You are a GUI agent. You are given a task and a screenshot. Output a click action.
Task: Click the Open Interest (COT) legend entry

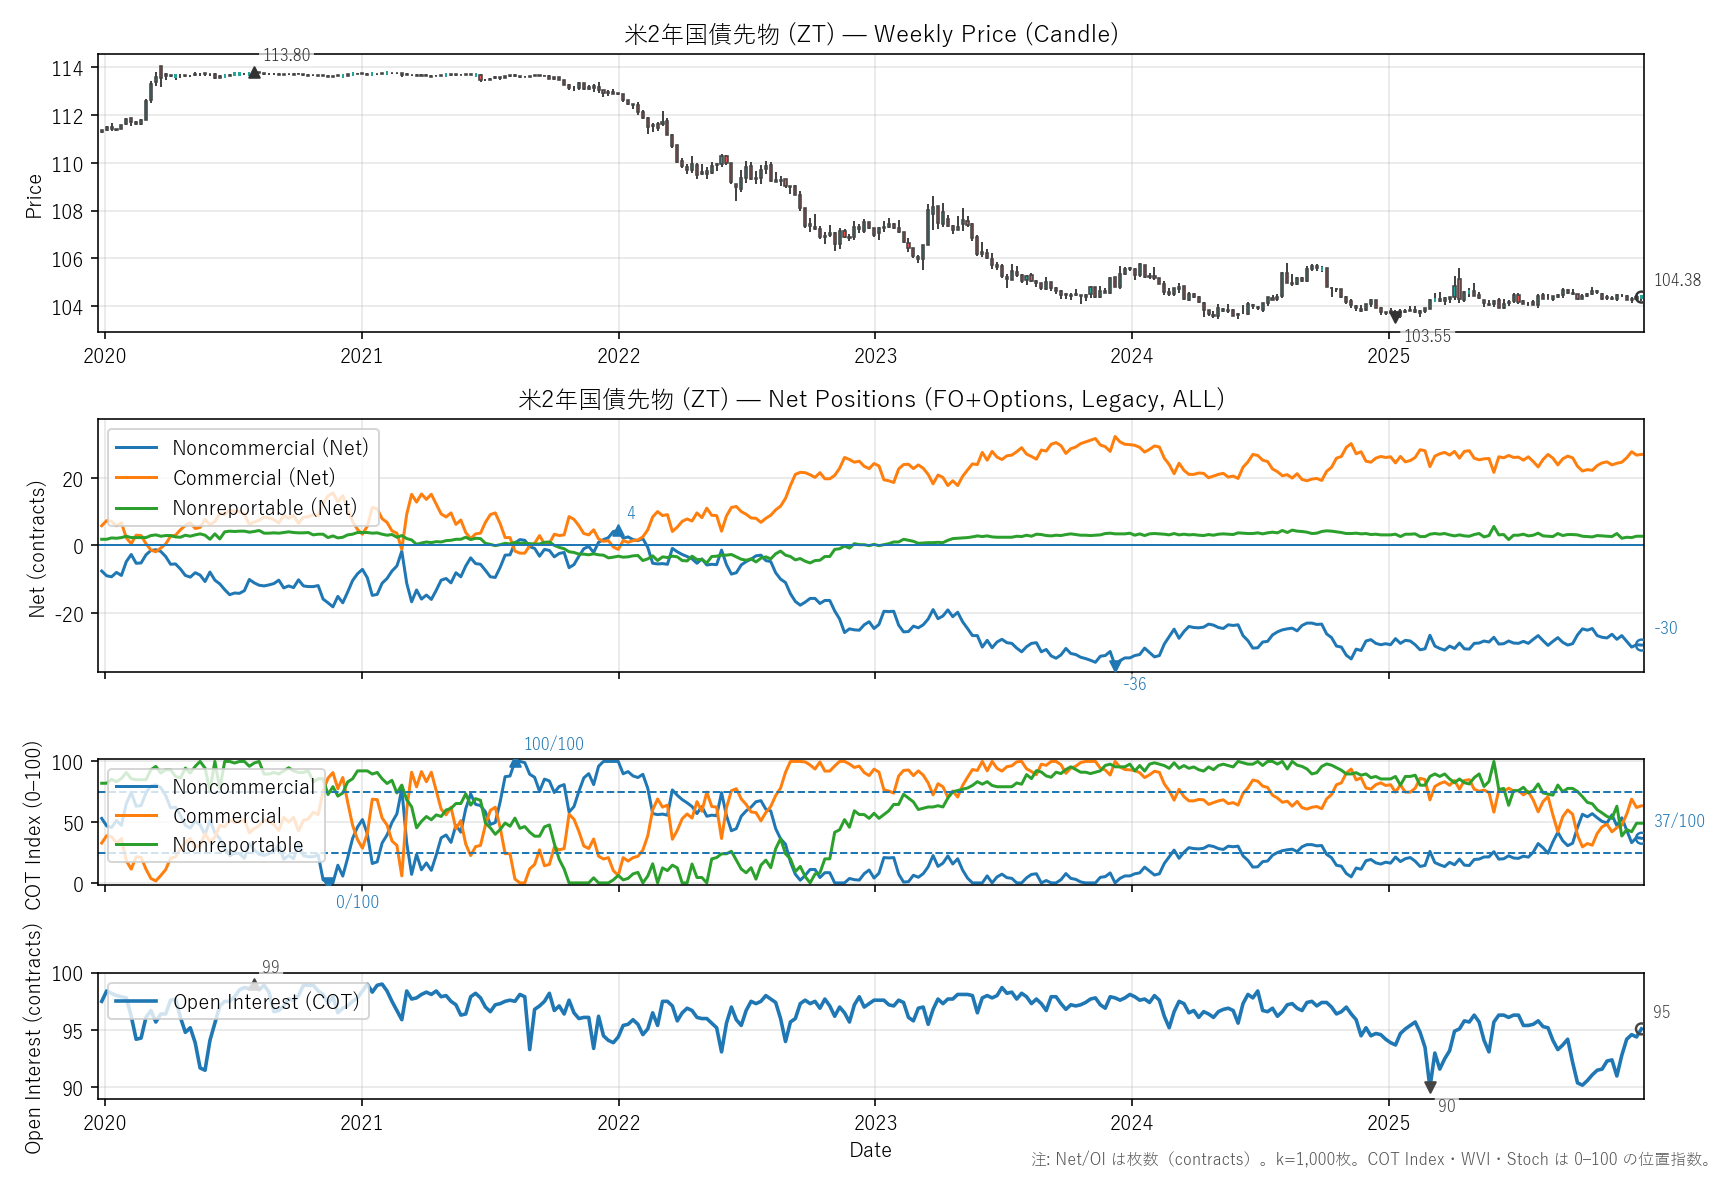pos(265,1002)
